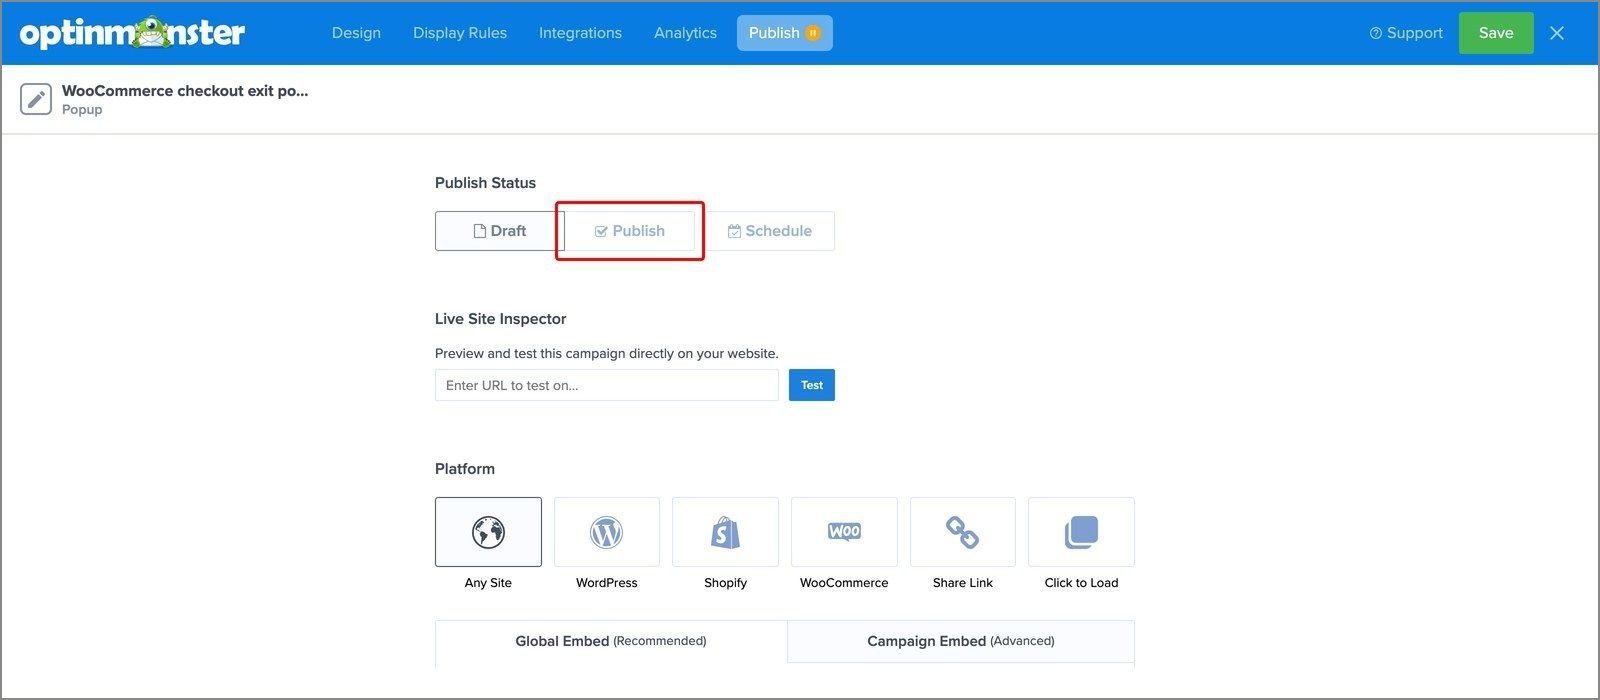
Task: Open the Display Rules tab
Action: pos(460,33)
